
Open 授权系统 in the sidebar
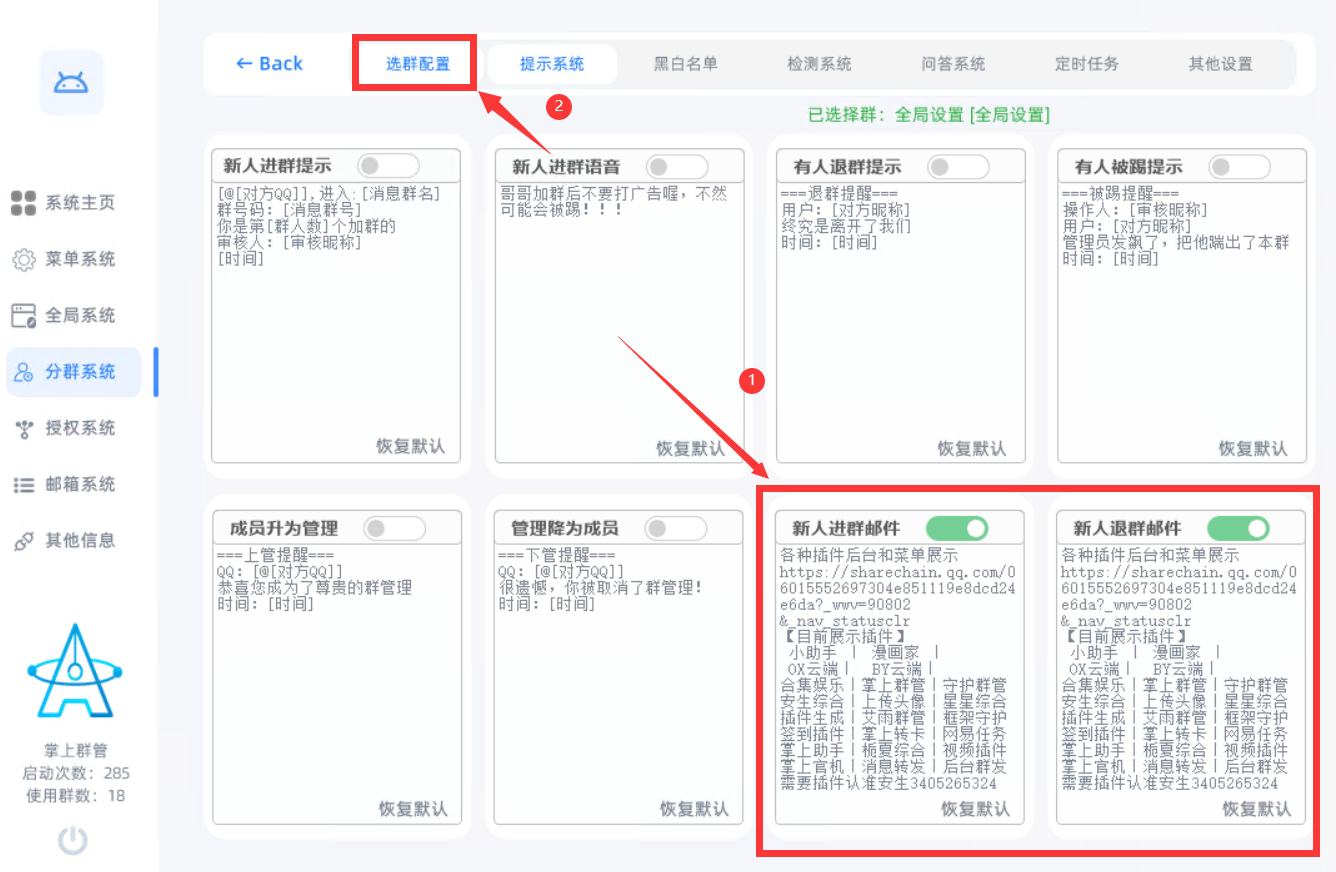(64, 428)
